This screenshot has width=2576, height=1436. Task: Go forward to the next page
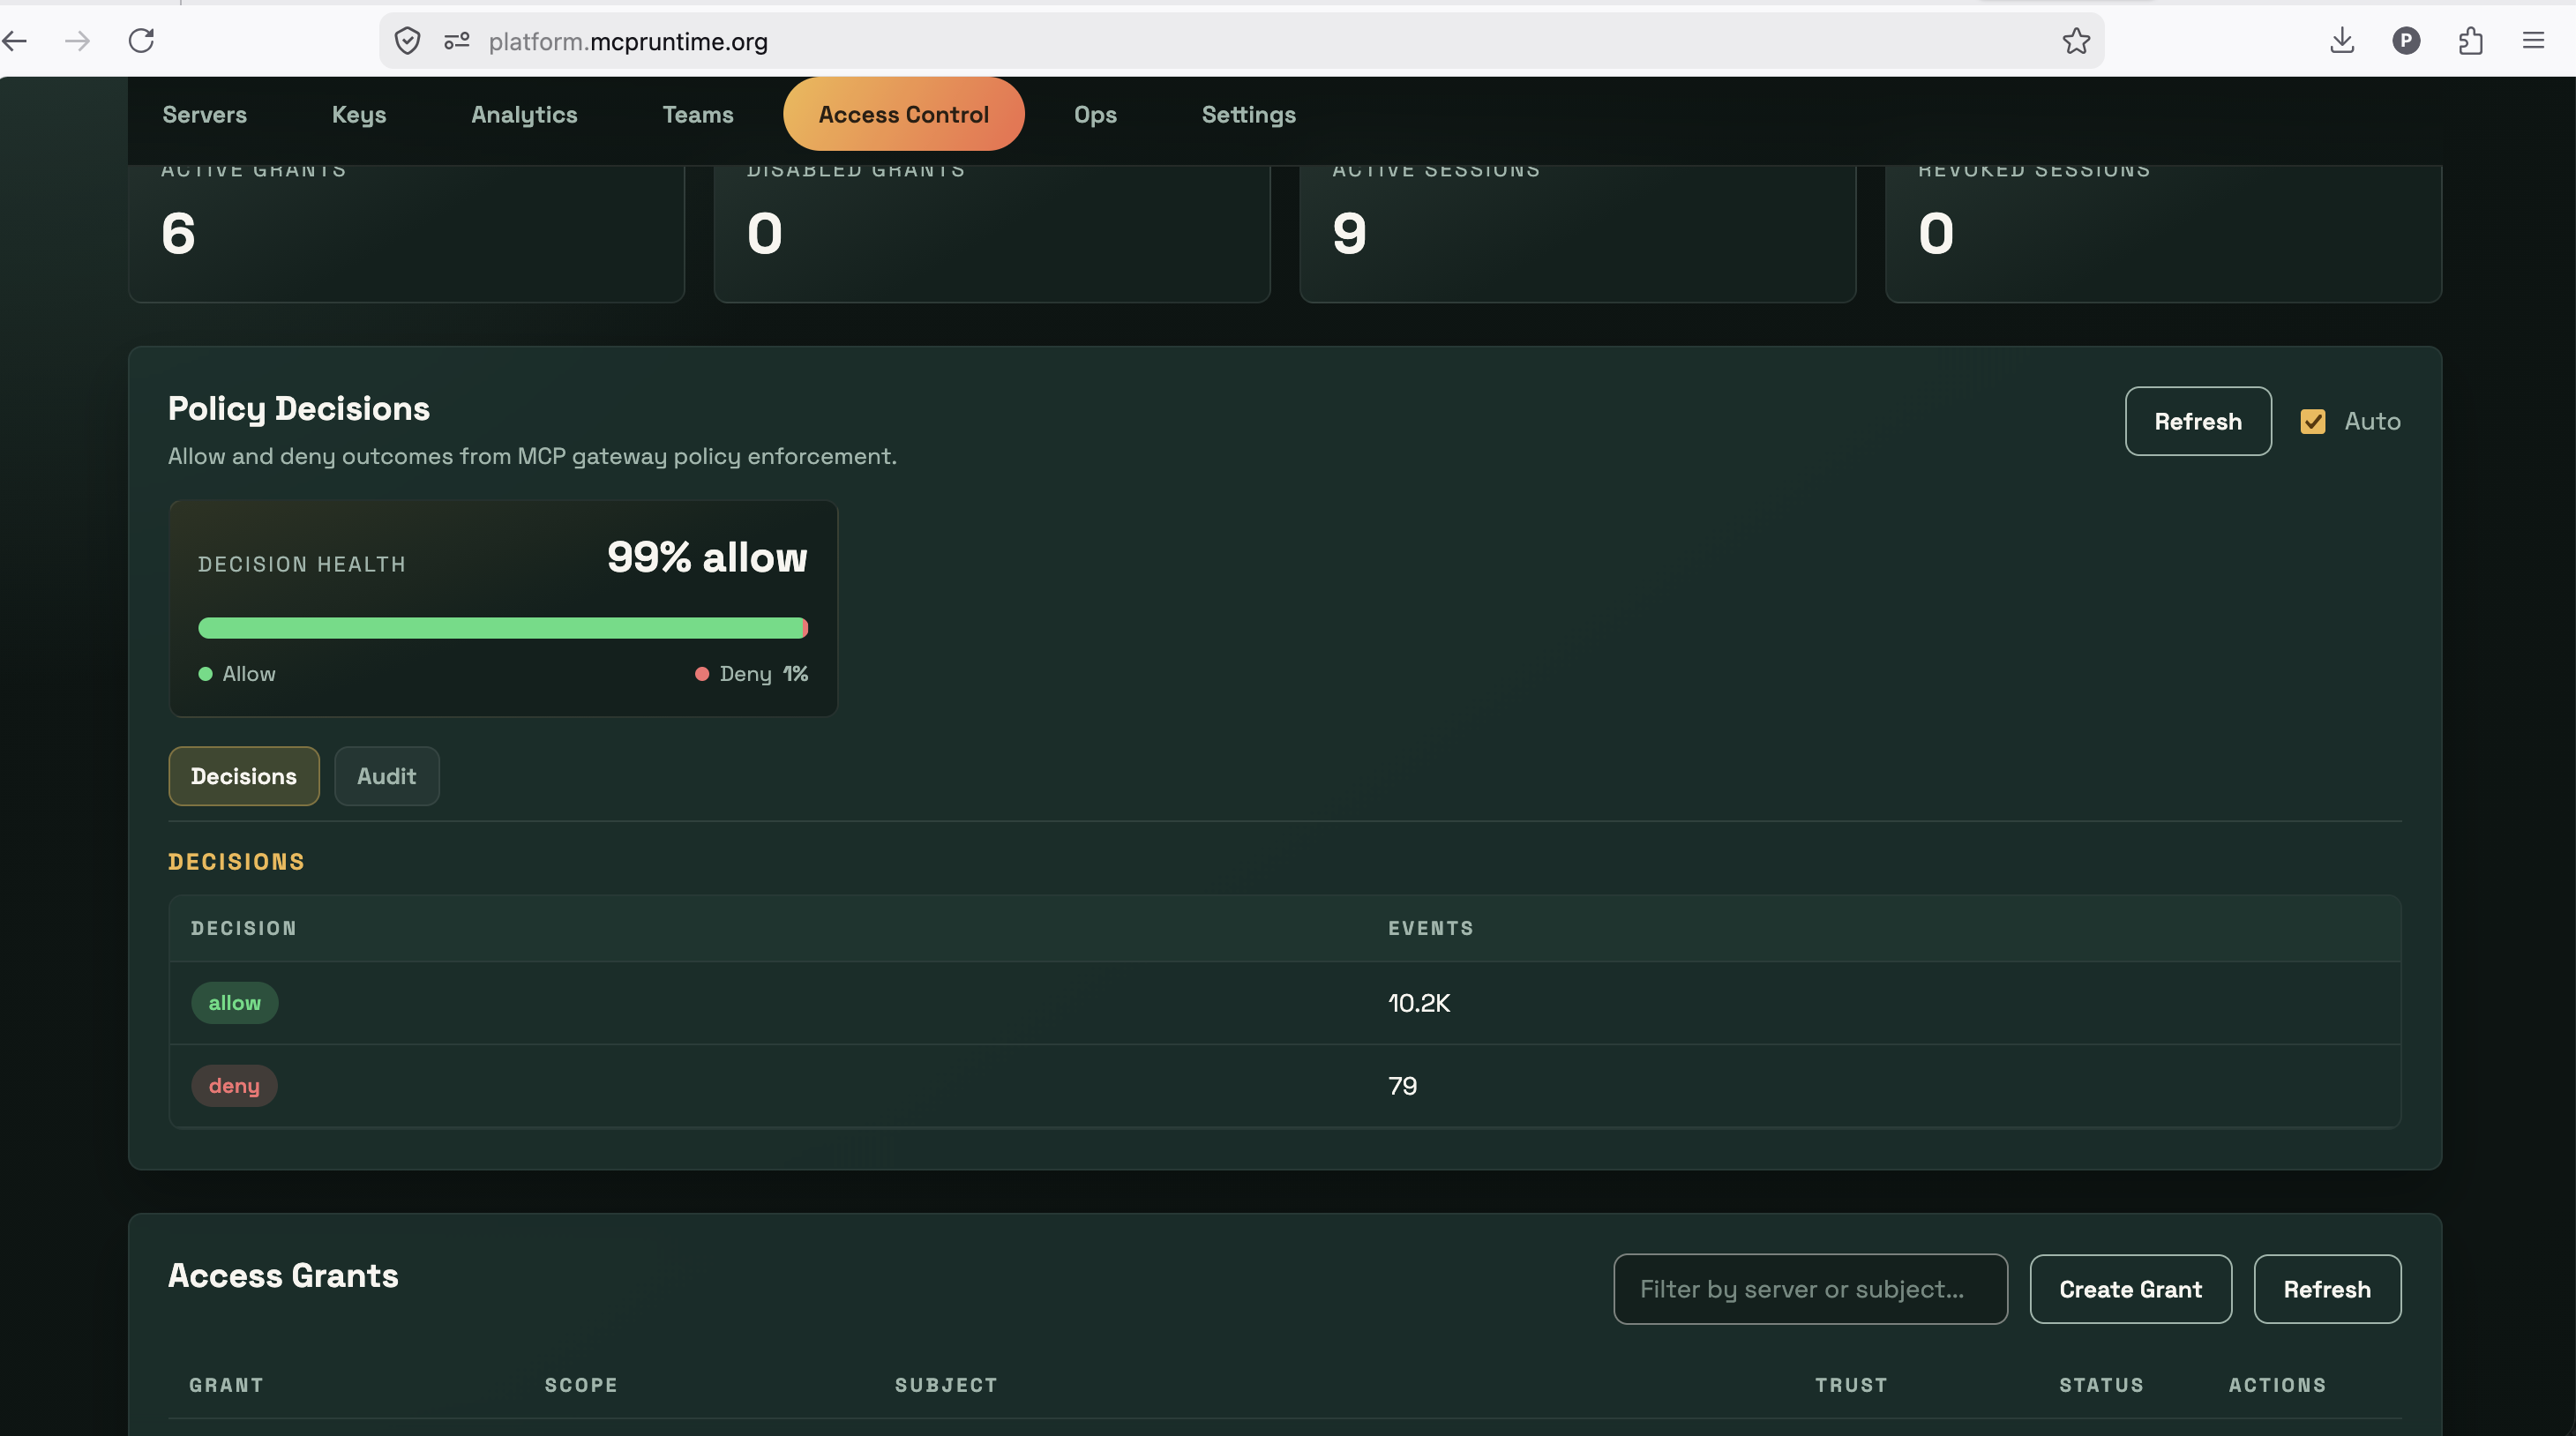click(x=77, y=41)
